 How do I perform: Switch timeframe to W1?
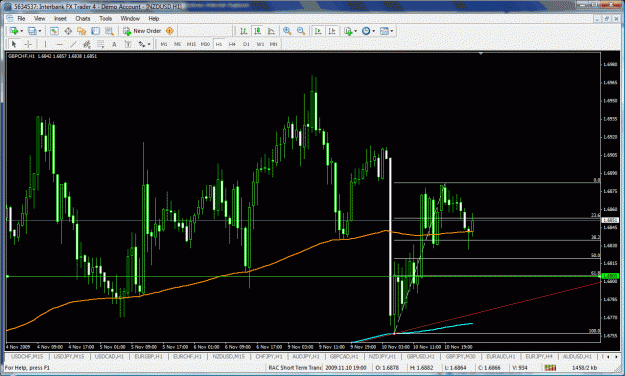pos(260,44)
